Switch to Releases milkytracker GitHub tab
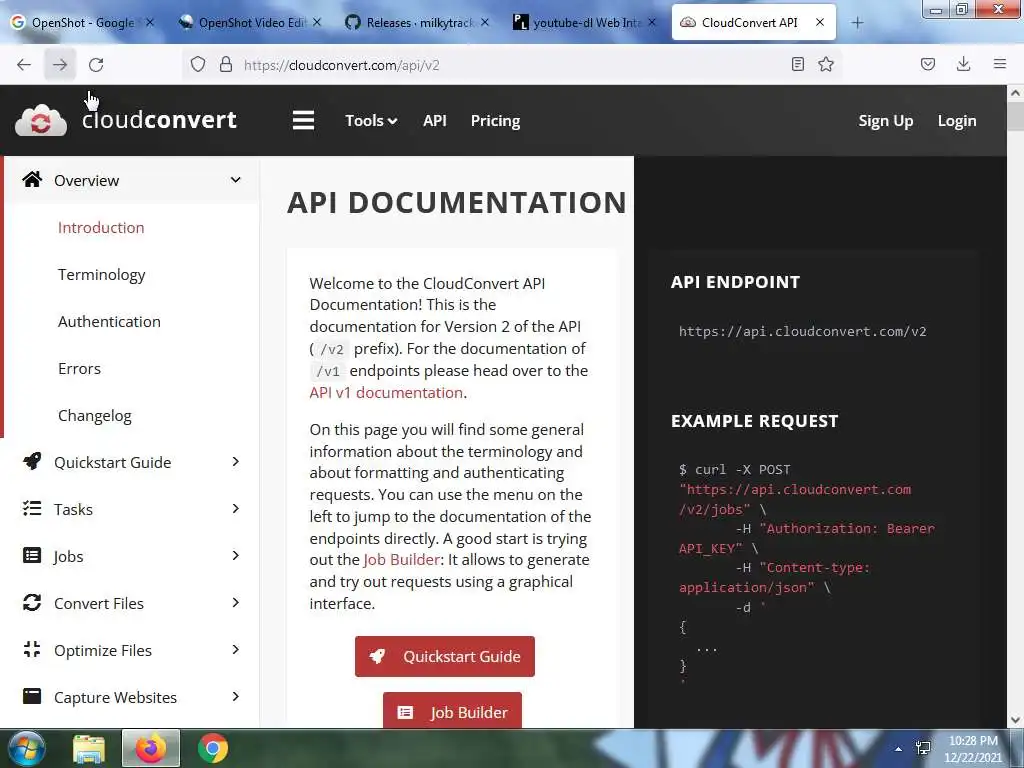Screen dimensions: 1024x768 pyautogui.click(x=418, y=23)
